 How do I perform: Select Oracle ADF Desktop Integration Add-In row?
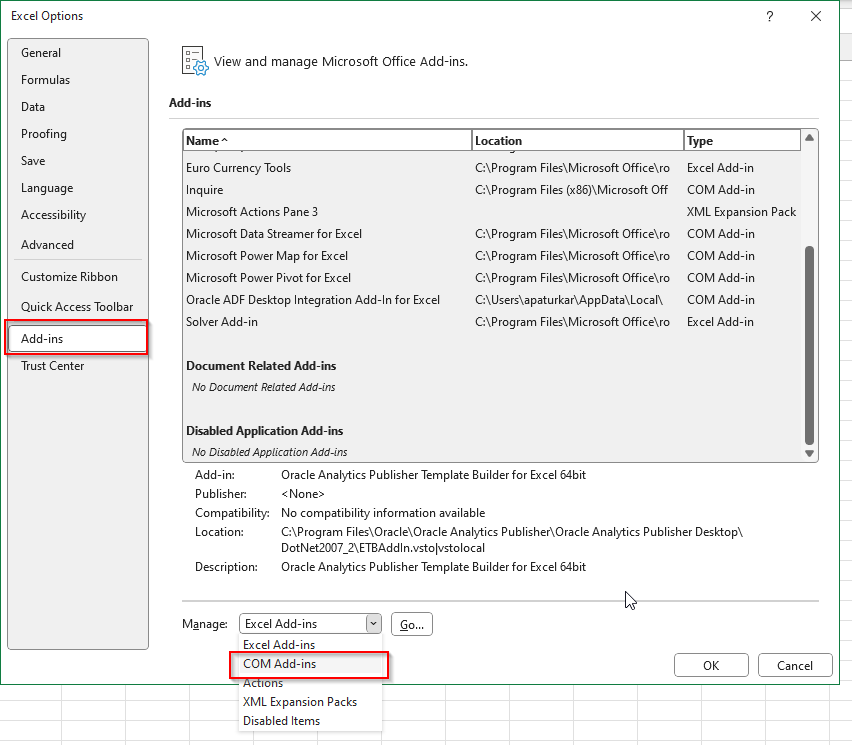tap(492, 300)
